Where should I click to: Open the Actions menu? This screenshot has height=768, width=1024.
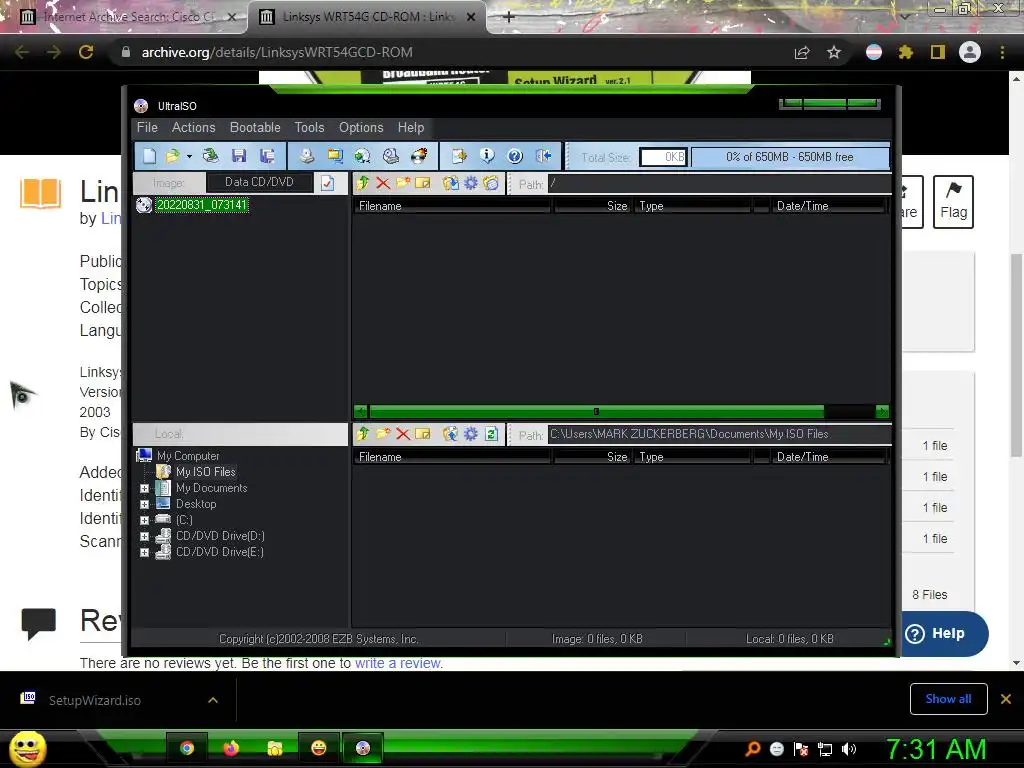click(x=193, y=127)
